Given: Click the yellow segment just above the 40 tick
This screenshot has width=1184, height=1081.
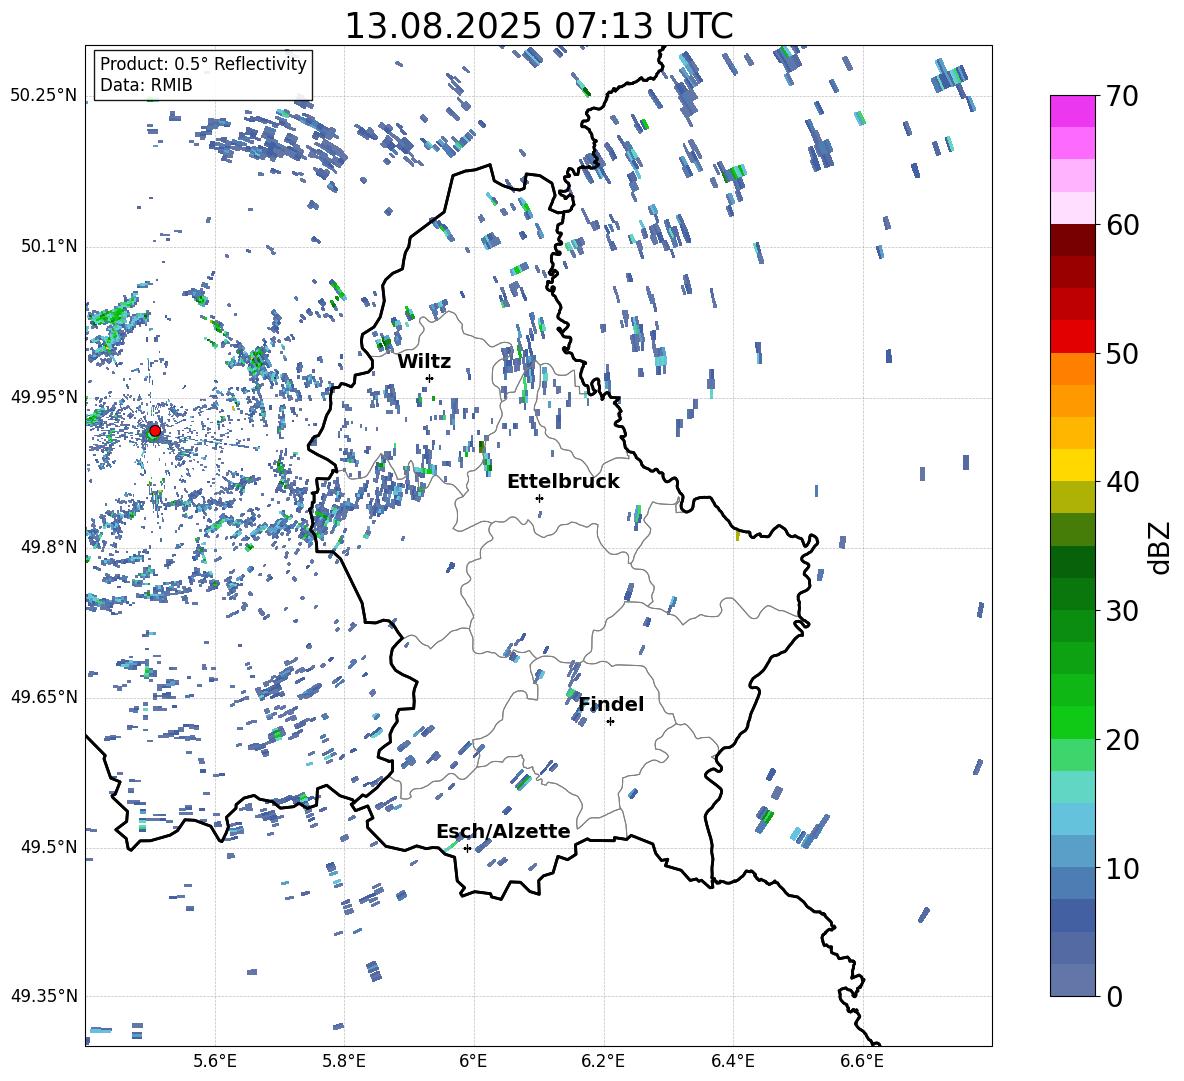Looking at the screenshot, I should pyautogui.click(x=1072, y=465).
